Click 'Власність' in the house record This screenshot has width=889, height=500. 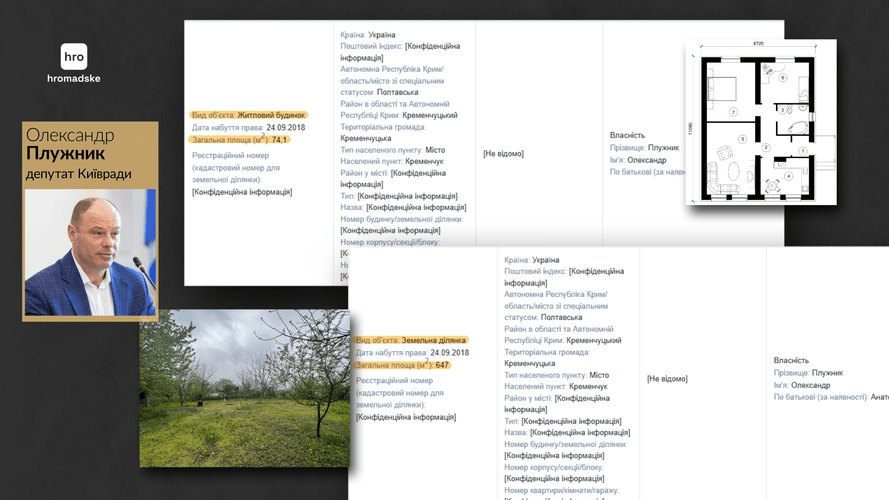(627, 135)
